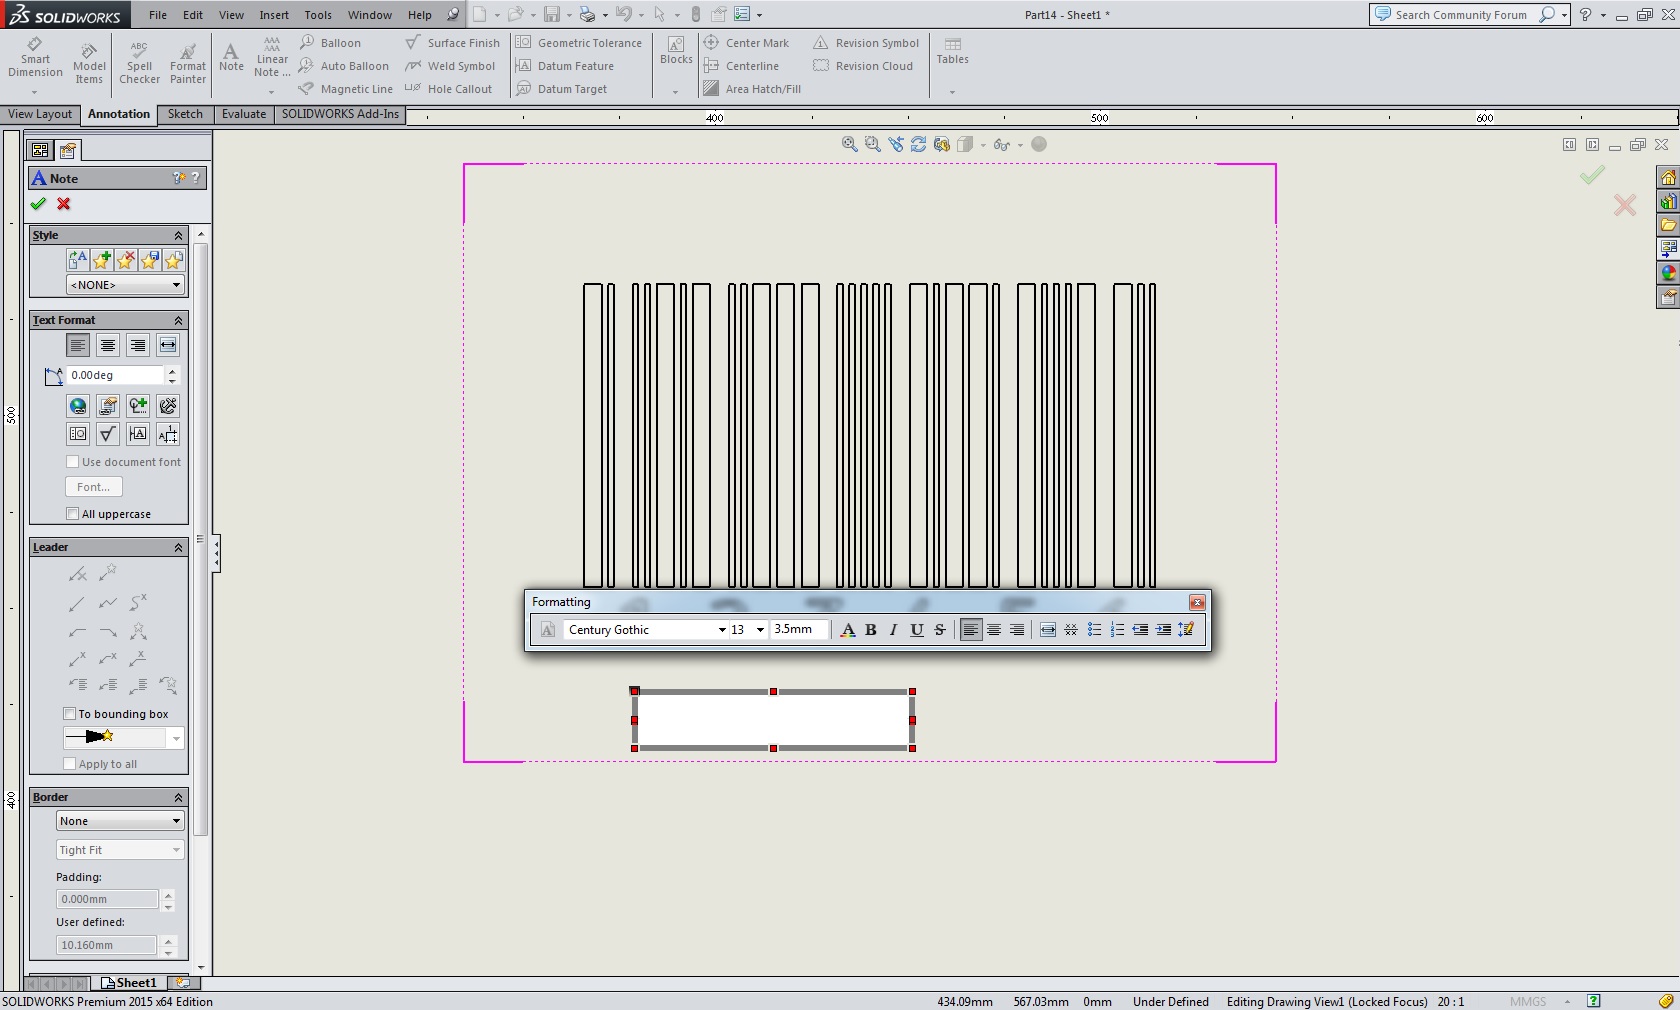The image size is (1680, 1010).
Task: Expand the Style NONE dropdown
Action: tap(125, 285)
